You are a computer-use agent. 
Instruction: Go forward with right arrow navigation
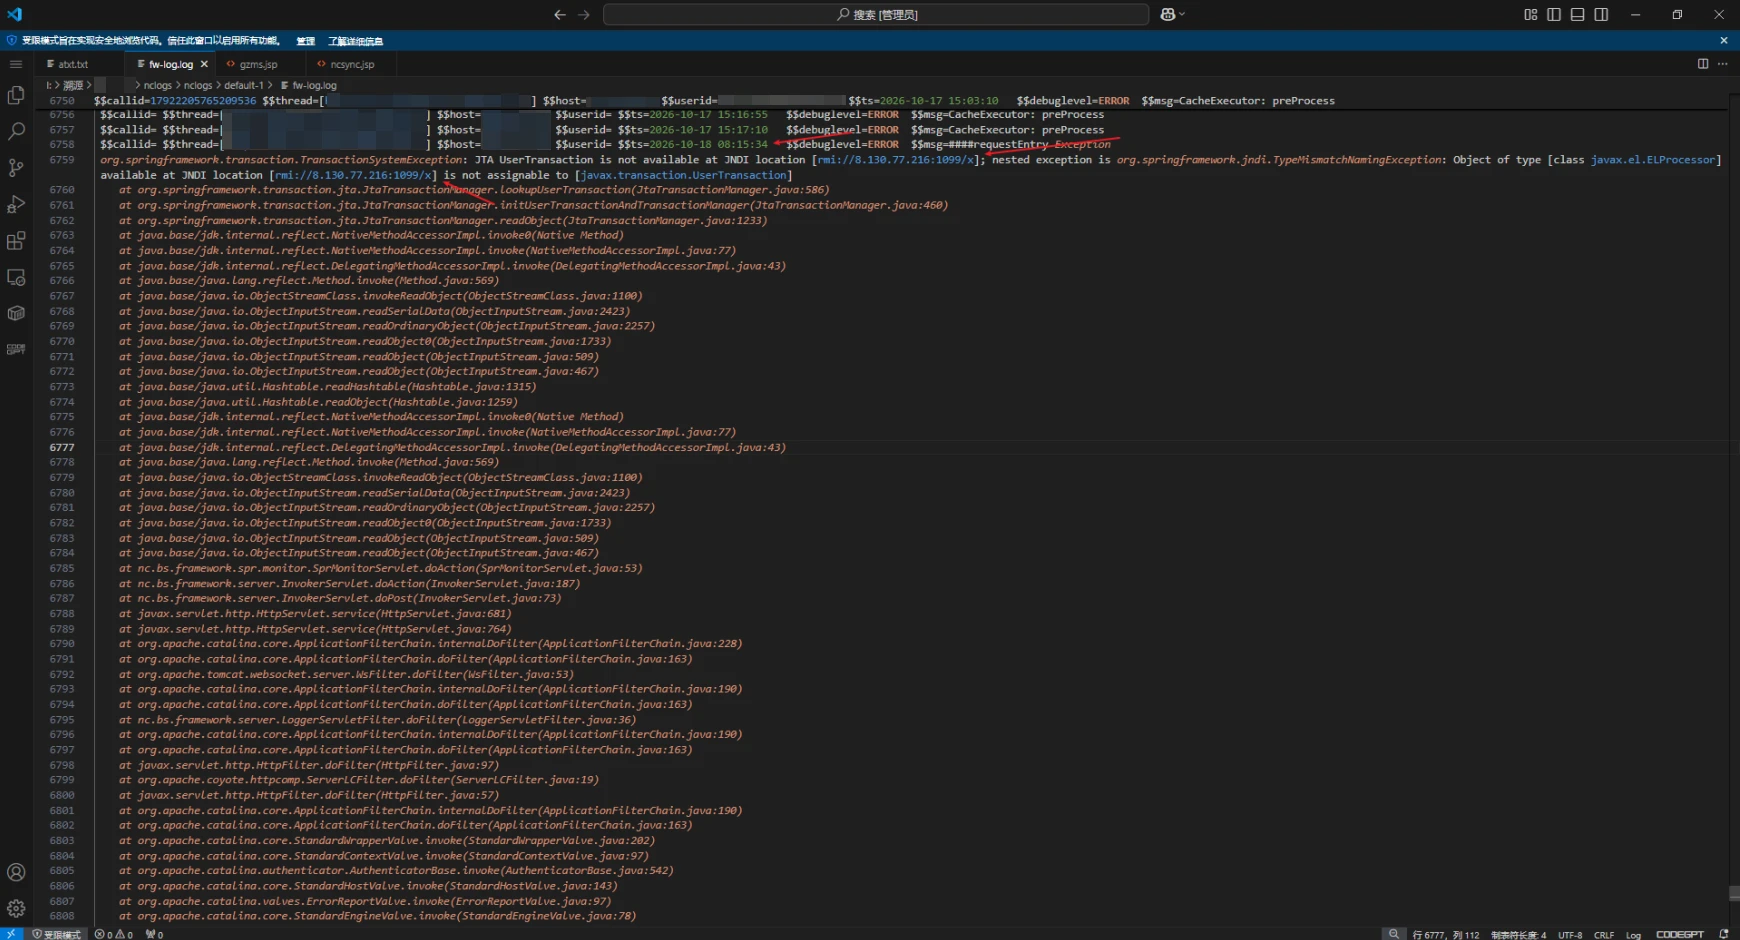pyautogui.click(x=584, y=14)
